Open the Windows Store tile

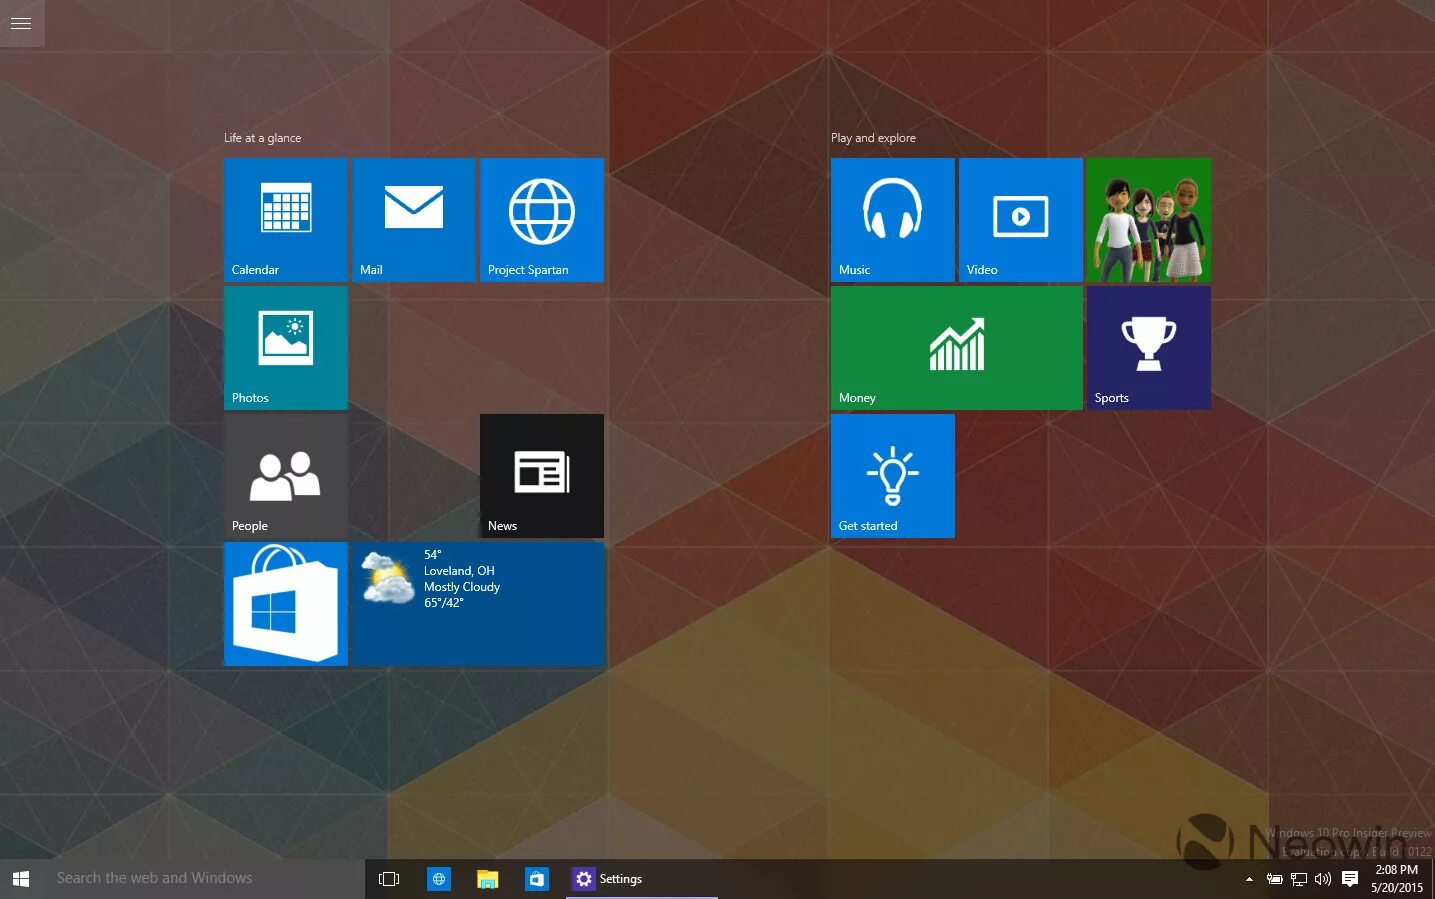coord(285,603)
